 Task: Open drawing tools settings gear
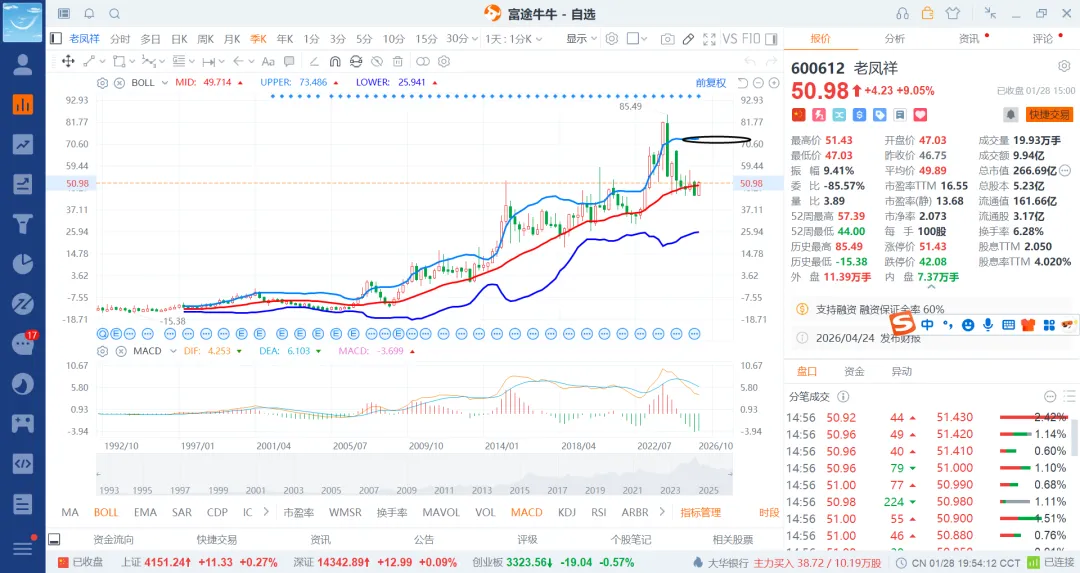tap(444, 61)
